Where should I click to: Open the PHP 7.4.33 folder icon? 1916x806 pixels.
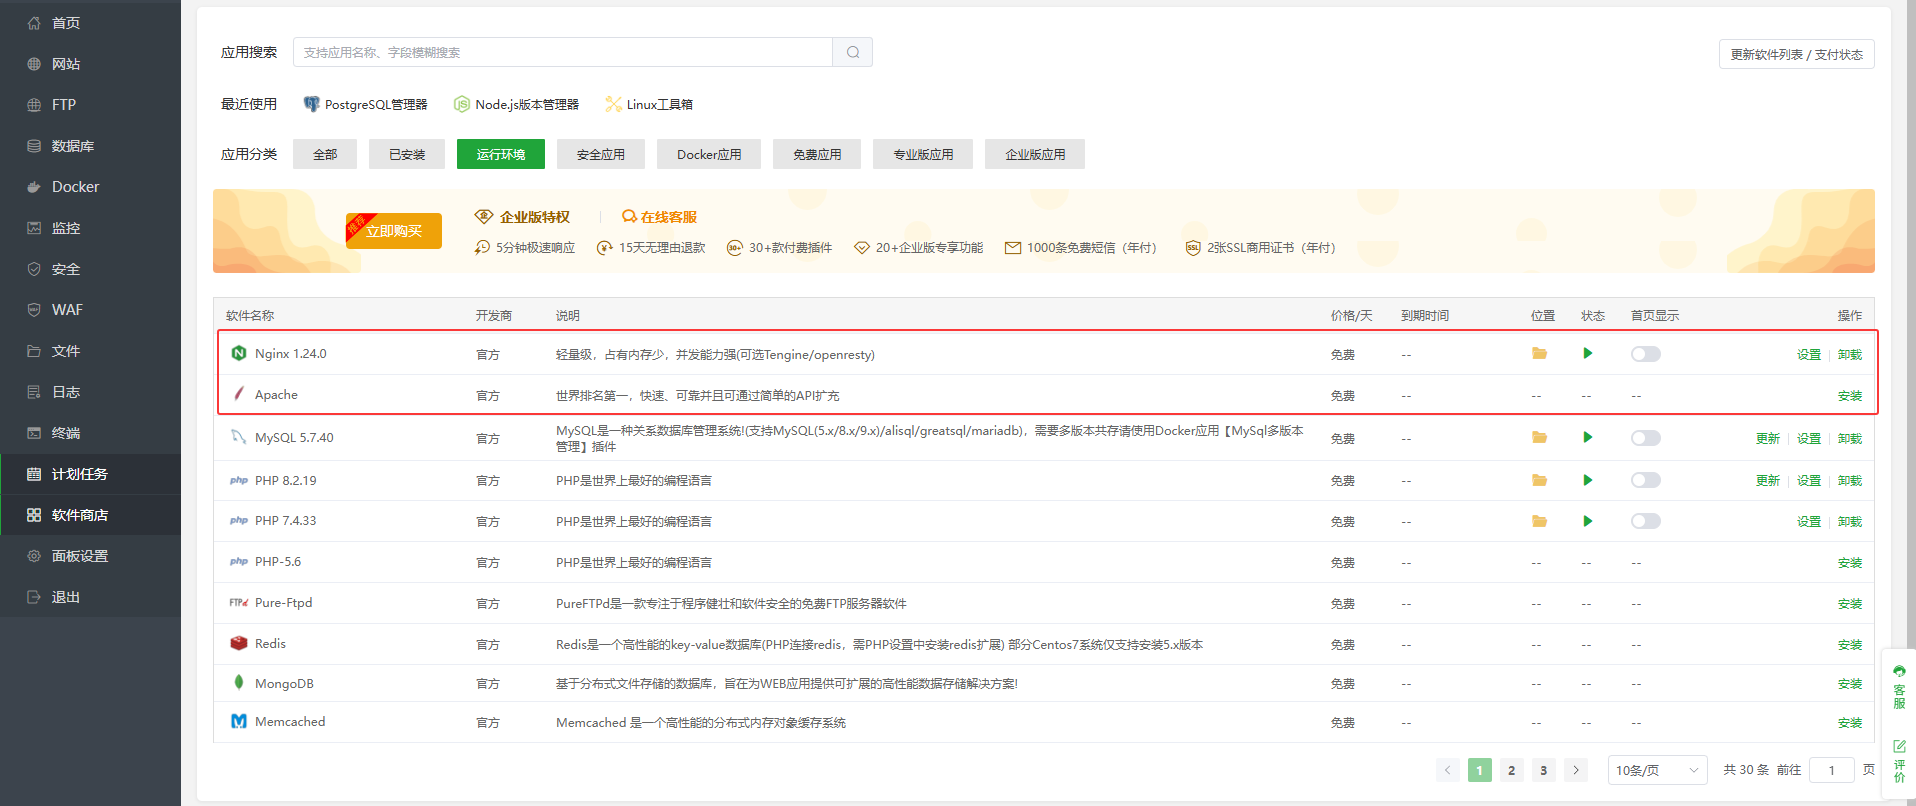pos(1539,521)
